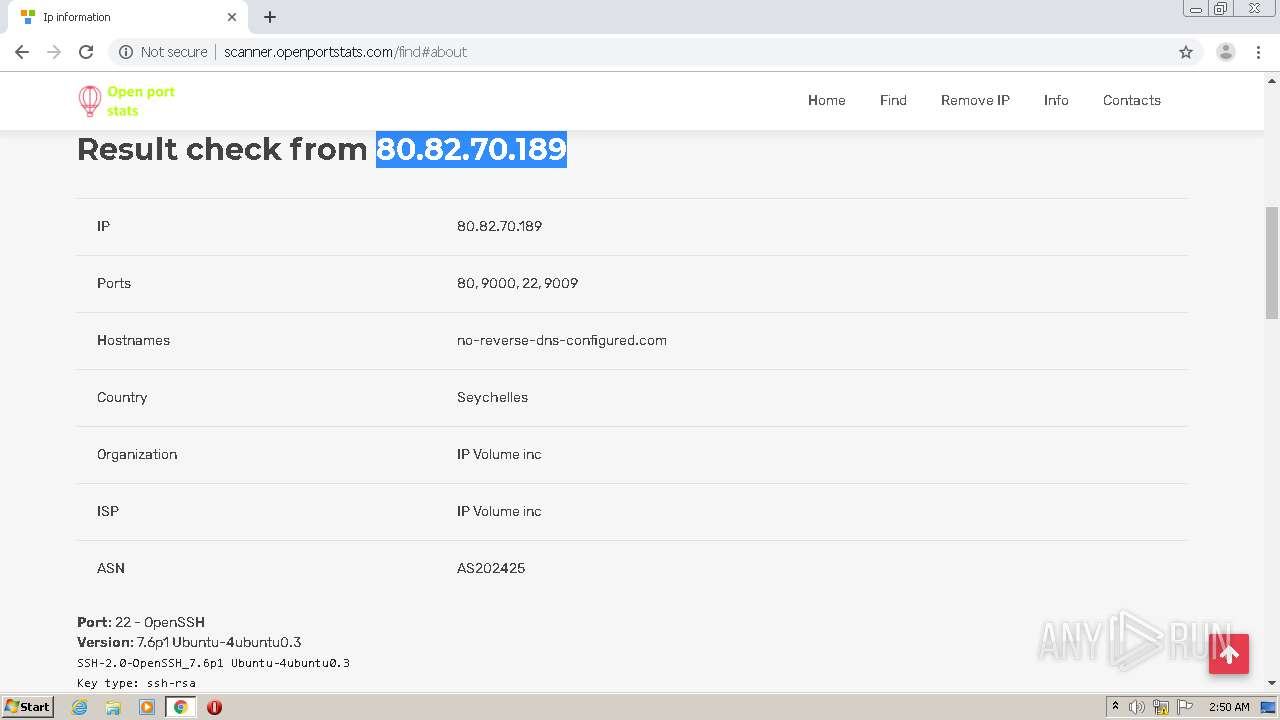
Task: Launch Internet Explorer from taskbar
Action: [x=80, y=707]
